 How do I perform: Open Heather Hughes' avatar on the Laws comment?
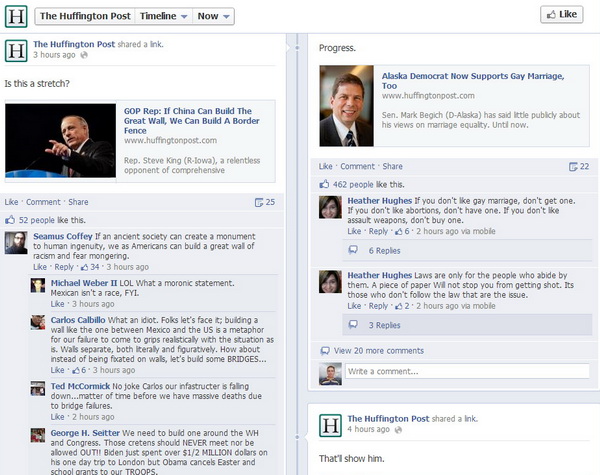tap(330, 282)
